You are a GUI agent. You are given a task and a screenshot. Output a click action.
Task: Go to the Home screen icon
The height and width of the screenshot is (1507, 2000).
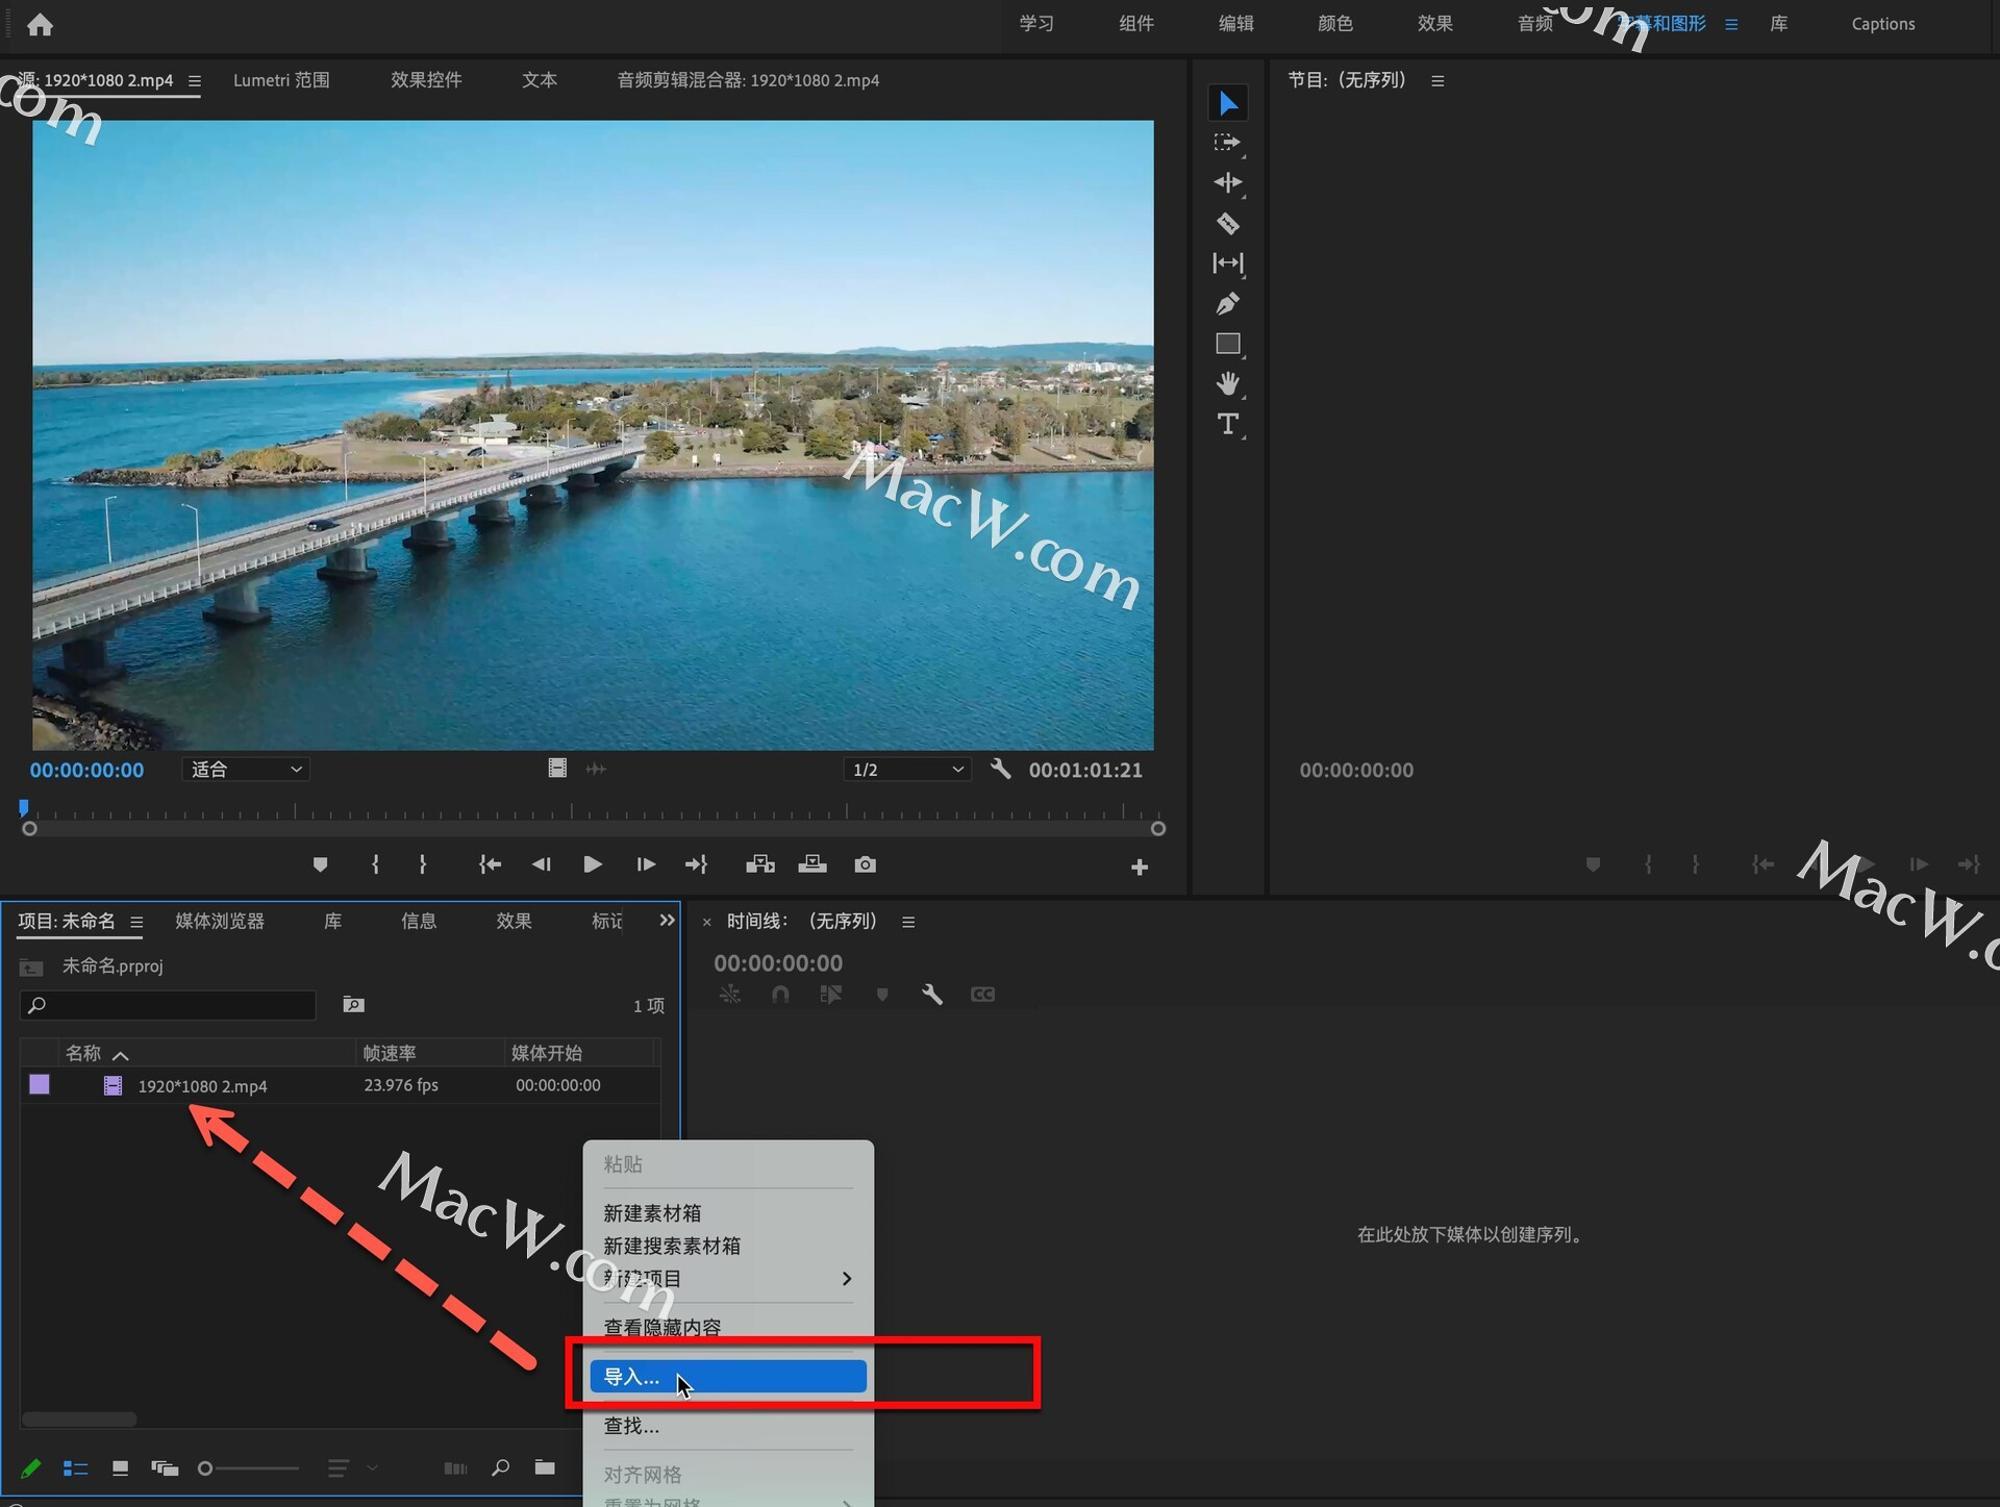(x=40, y=24)
